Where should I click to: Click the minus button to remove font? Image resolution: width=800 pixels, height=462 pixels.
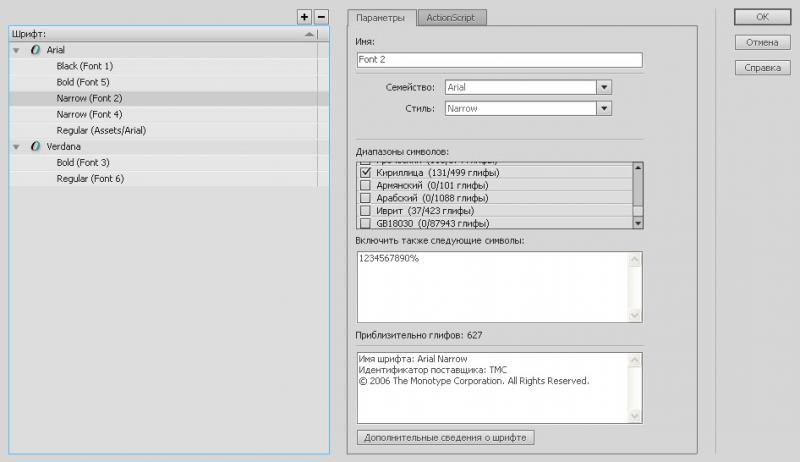coord(321,17)
